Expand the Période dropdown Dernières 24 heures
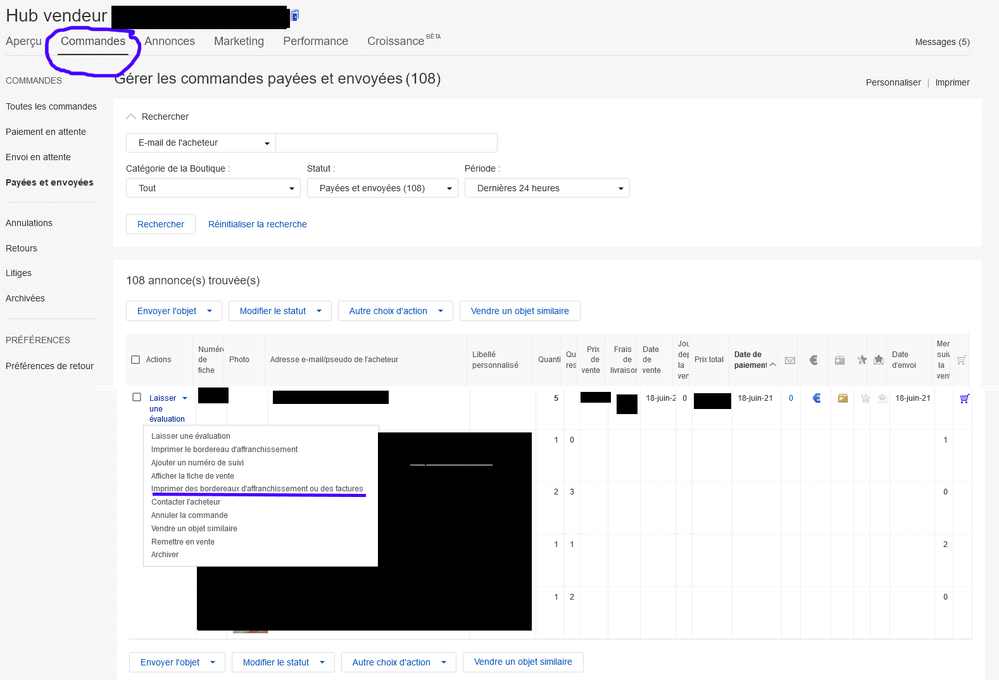 [x=547, y=188]
